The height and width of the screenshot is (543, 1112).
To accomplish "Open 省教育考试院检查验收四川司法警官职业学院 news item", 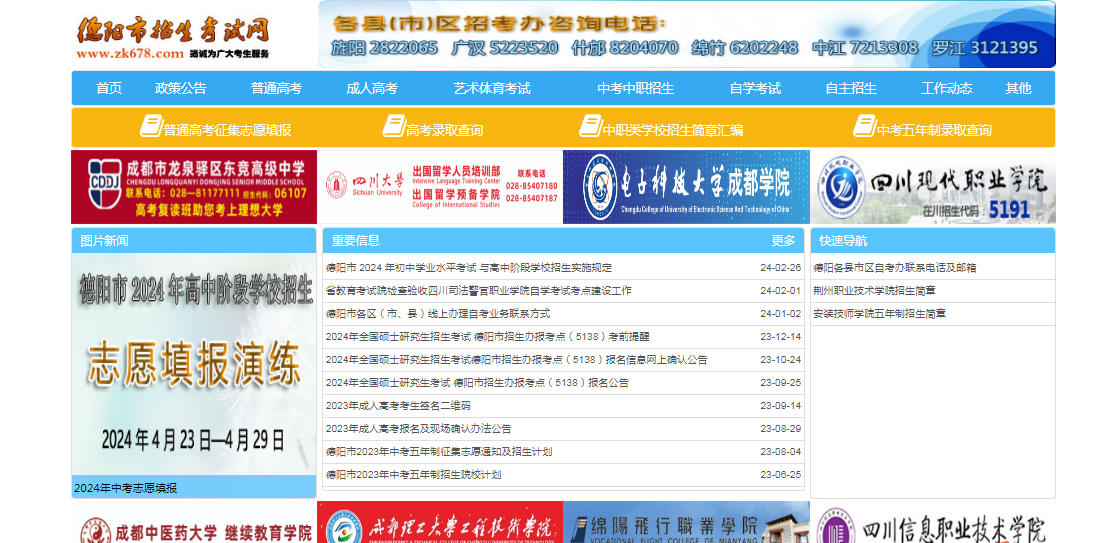I will [x=479, y=291].
